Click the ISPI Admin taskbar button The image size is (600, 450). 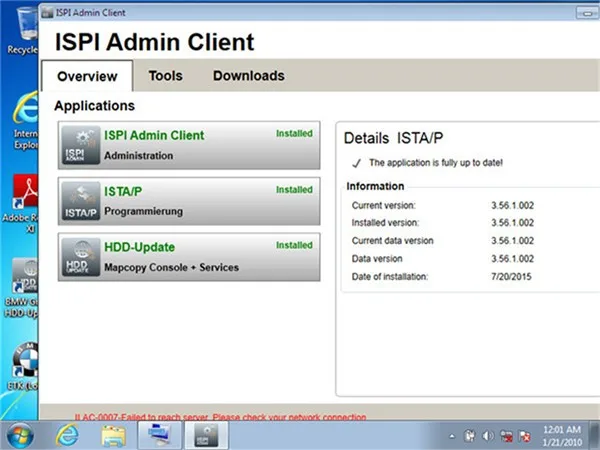pyautogui.click(x=207, y=435)
